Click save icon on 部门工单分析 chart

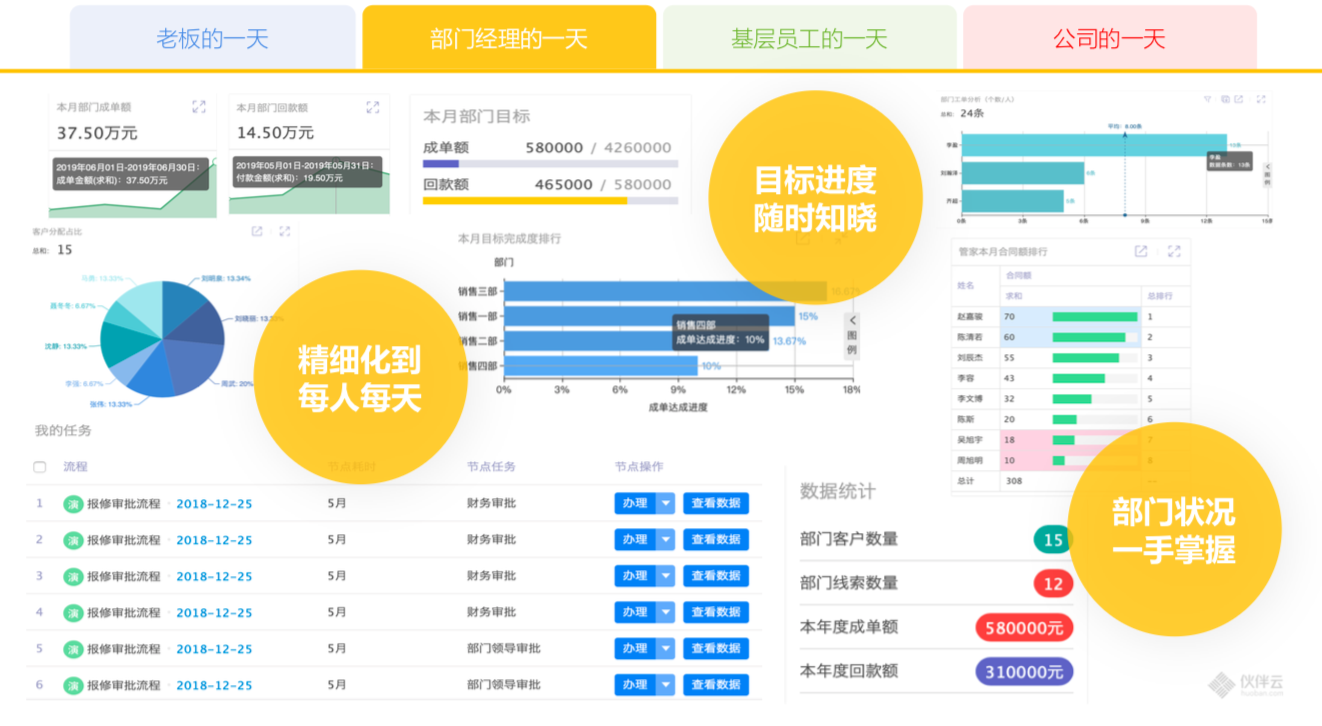point(1224,99)
